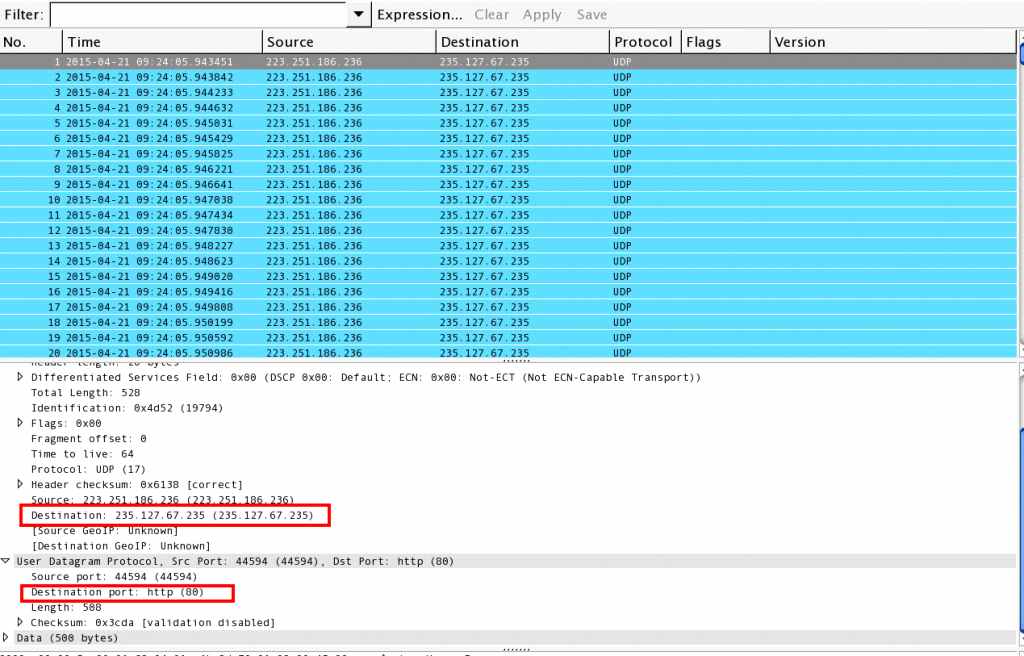Sort by the Source column header
Viewport: 1024px width, 656px height.
click(x=349, y=42)
